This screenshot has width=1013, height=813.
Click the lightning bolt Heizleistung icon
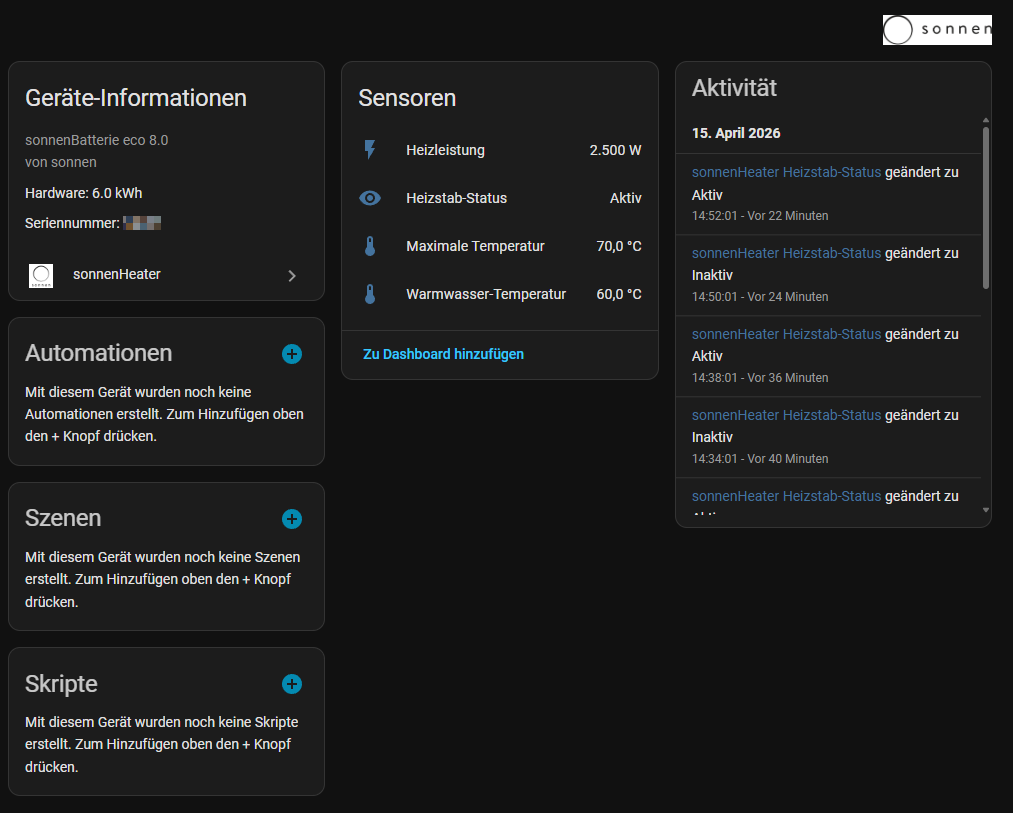pyautogui.click(x=370, y=150)
